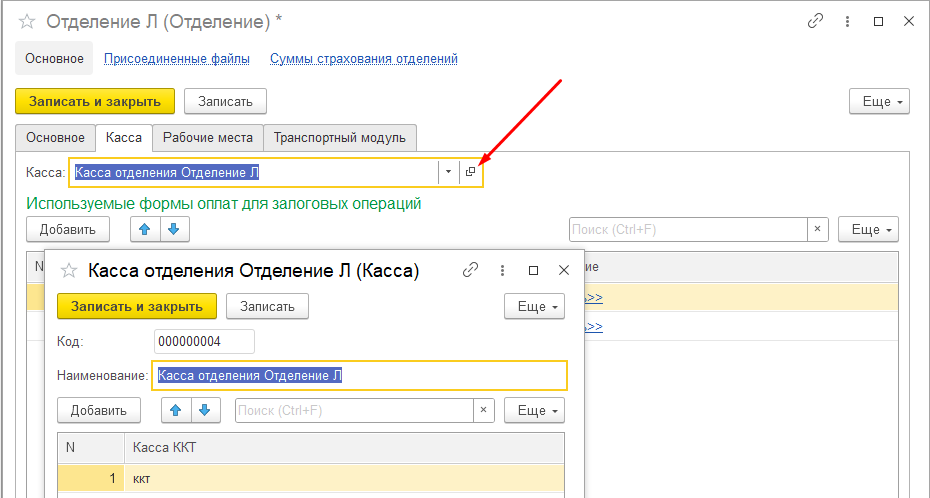Open the three-dot menu in the Касса dialog
Image resolution: width=930 pixels, height=498 pixels.
502,270
